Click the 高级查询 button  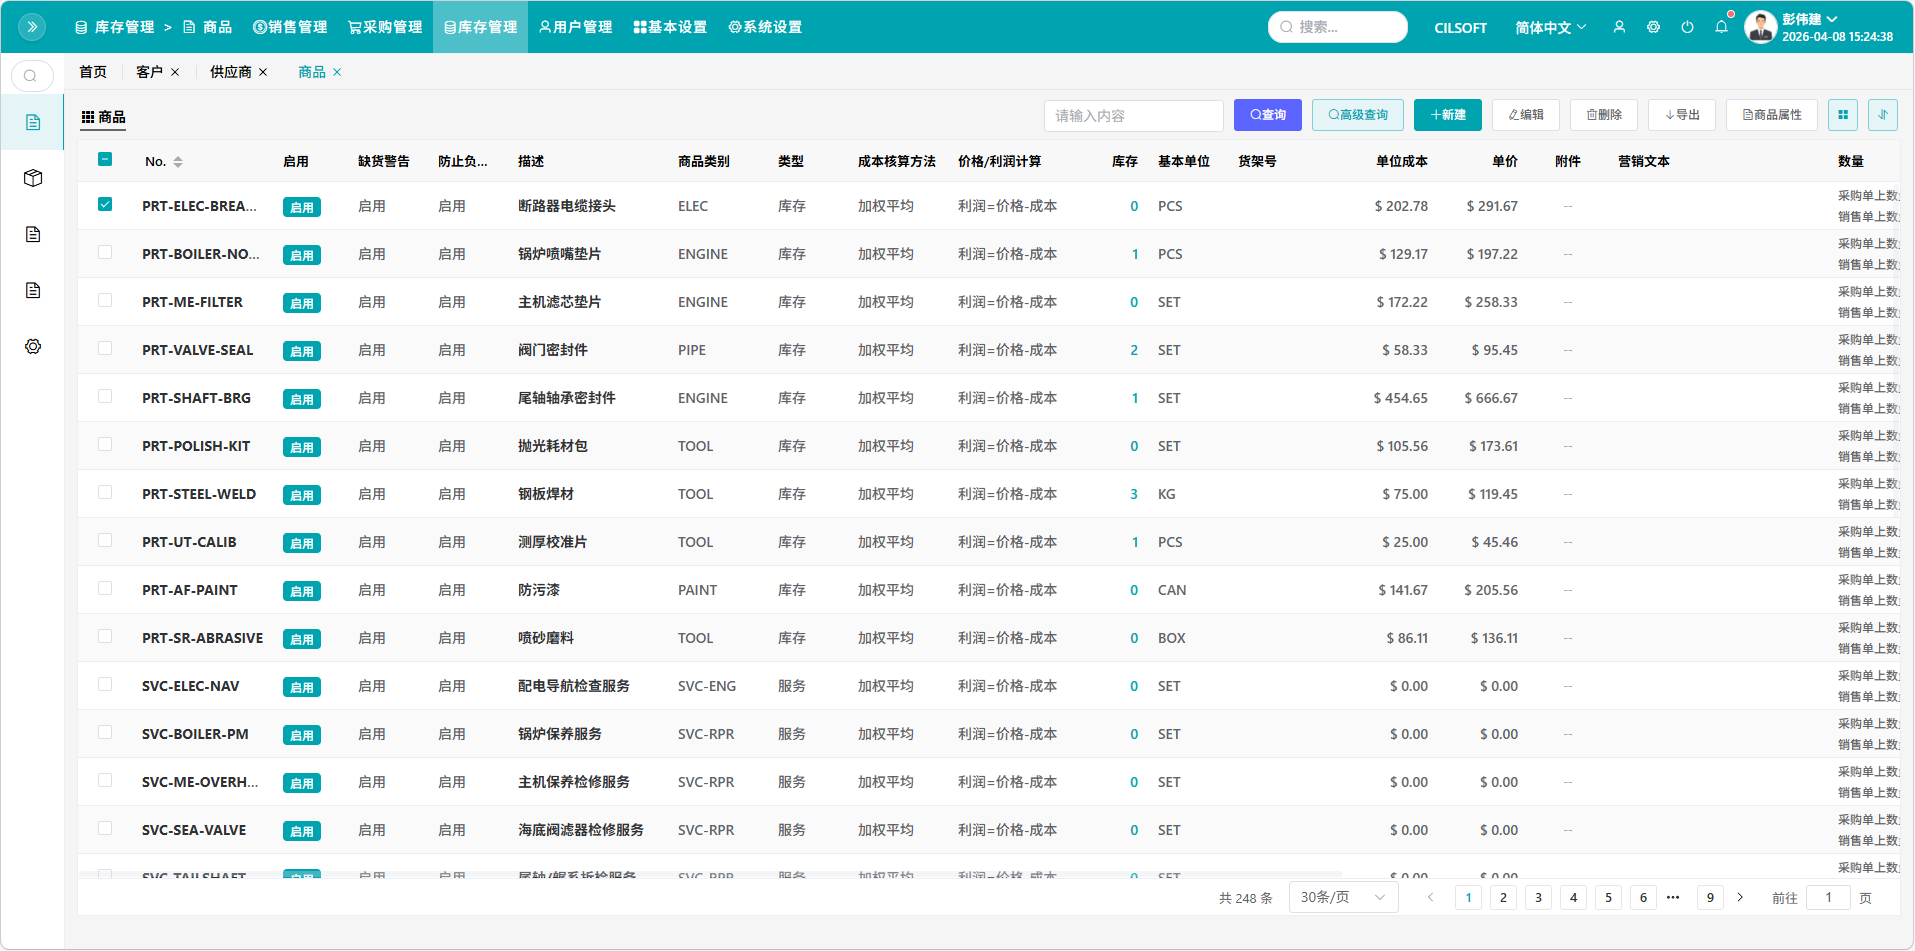coord(1357,115)
